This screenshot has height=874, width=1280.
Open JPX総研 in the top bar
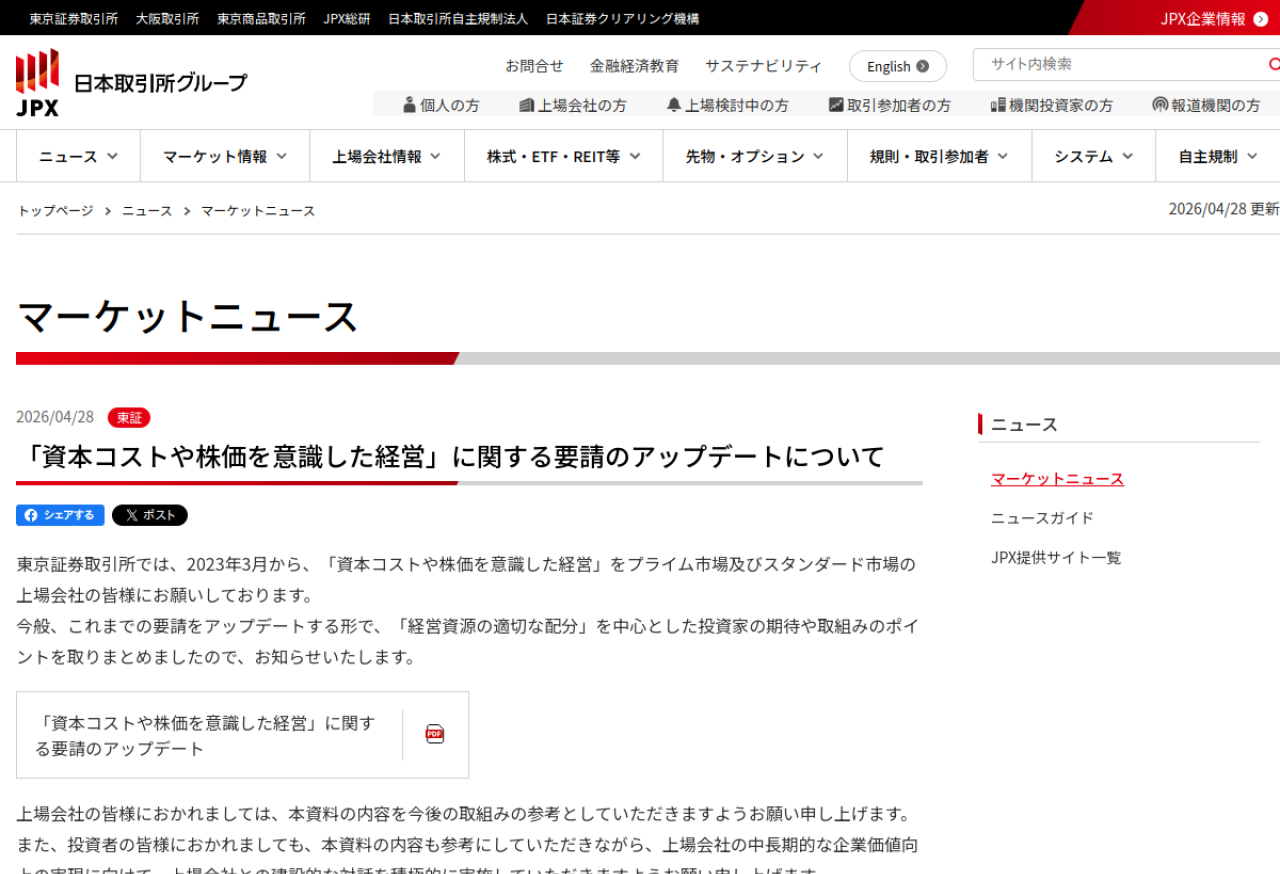point(347,19)
